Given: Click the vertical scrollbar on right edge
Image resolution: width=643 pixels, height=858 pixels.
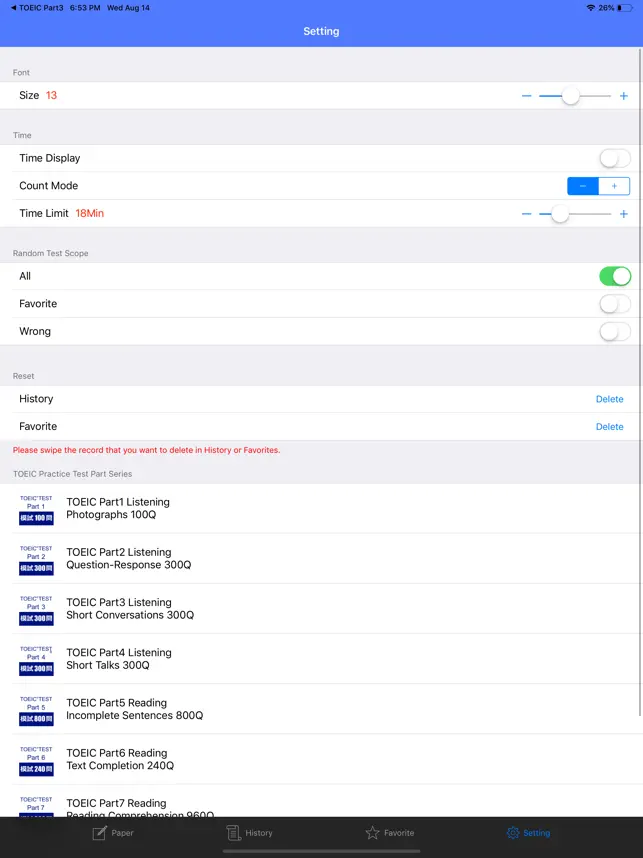Looking at the screenshot, I should tap(640, 382).
